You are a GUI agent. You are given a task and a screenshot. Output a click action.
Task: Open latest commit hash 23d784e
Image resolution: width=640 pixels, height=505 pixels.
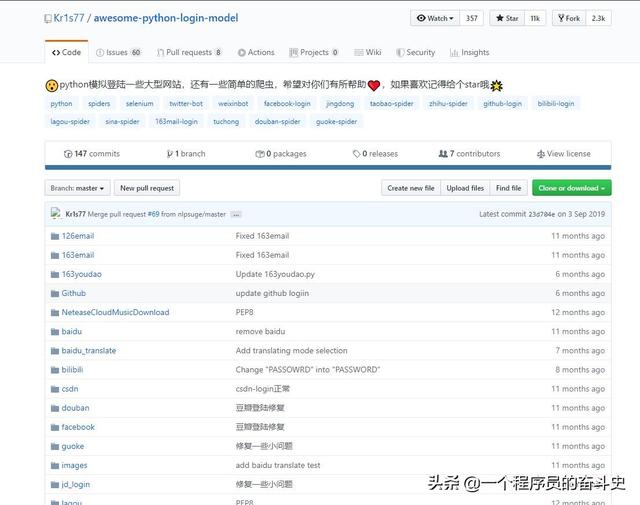click(x=542, y=214)
